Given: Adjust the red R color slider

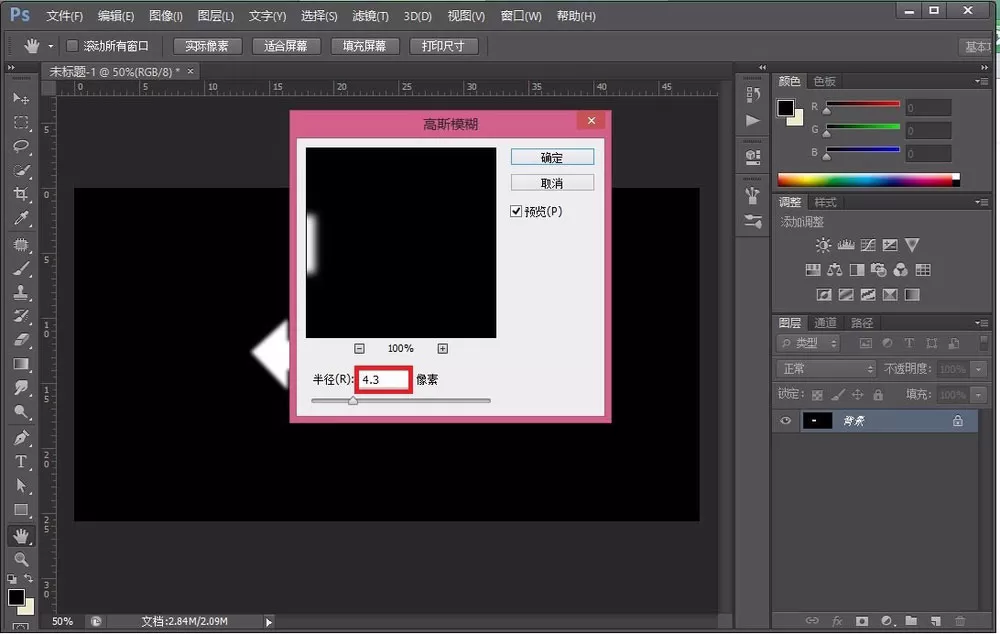Looking at the screenshot, I should pyautogui.click(x=827, y=110).
